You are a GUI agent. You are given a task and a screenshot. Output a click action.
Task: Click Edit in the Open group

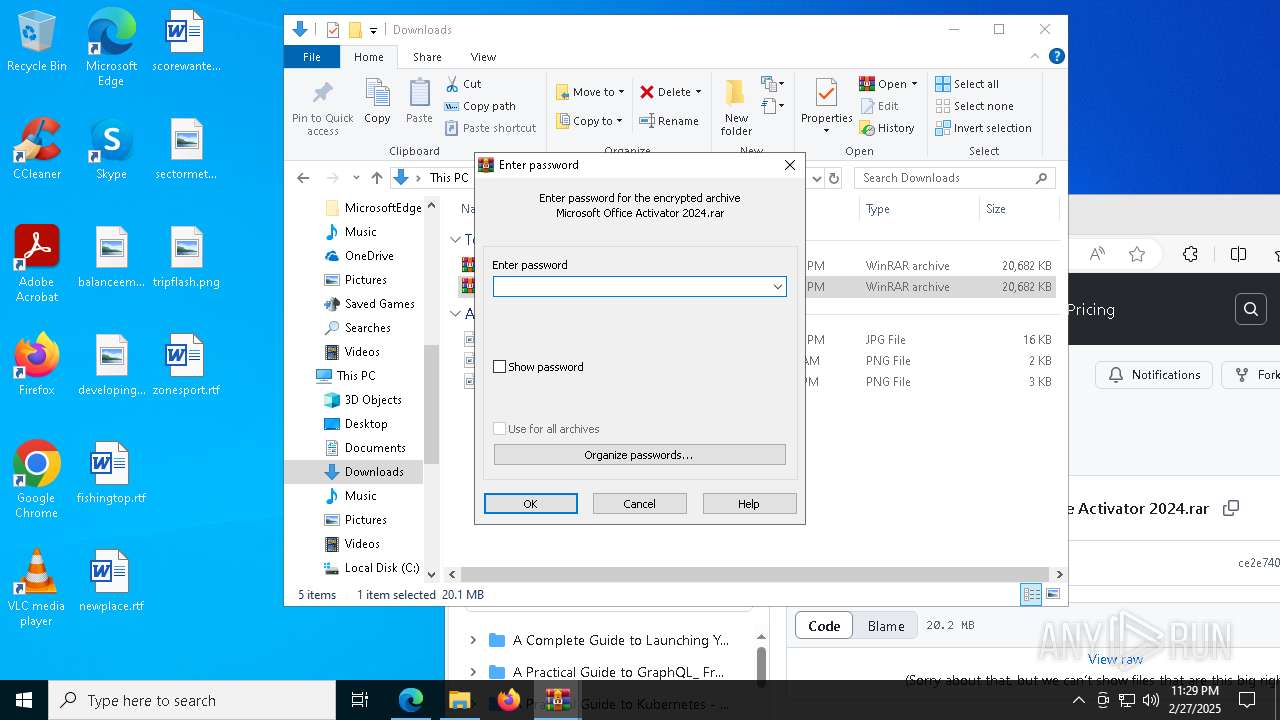879,106
